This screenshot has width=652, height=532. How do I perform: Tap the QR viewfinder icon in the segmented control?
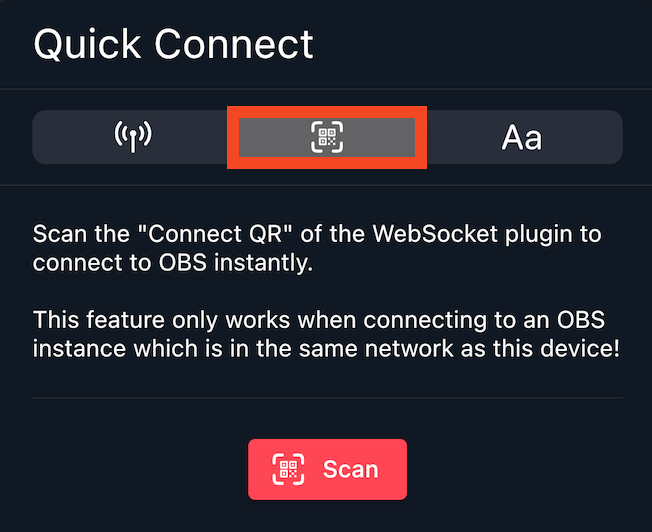click(327, 137)
